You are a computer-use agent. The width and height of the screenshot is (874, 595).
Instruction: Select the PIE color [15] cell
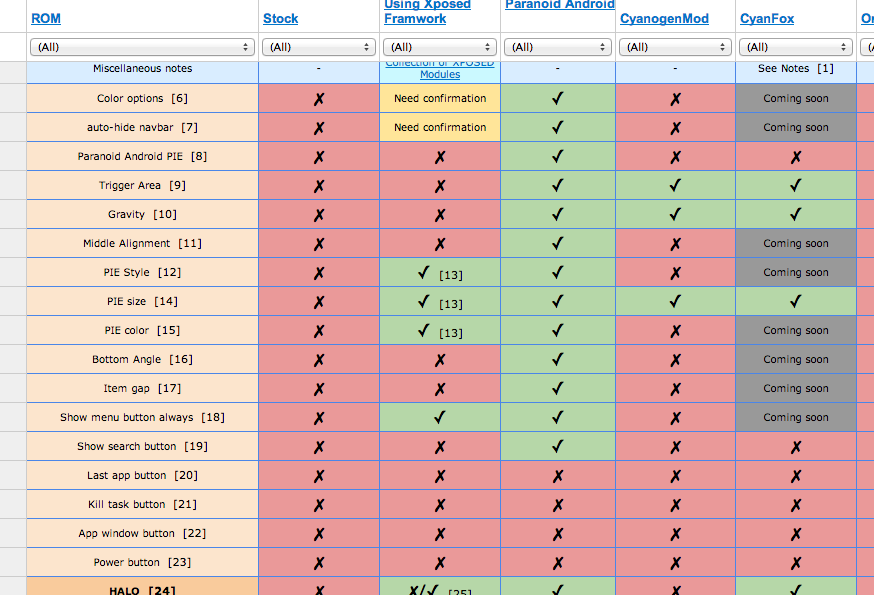point(142,330)
